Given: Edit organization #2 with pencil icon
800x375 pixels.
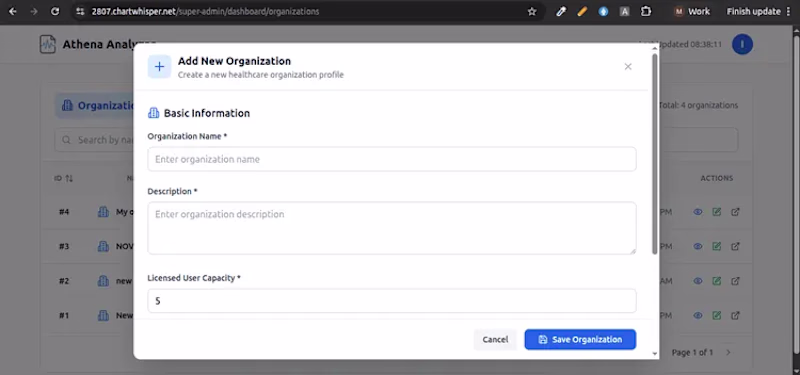Looking at the screenshot, I should (717, 281).
